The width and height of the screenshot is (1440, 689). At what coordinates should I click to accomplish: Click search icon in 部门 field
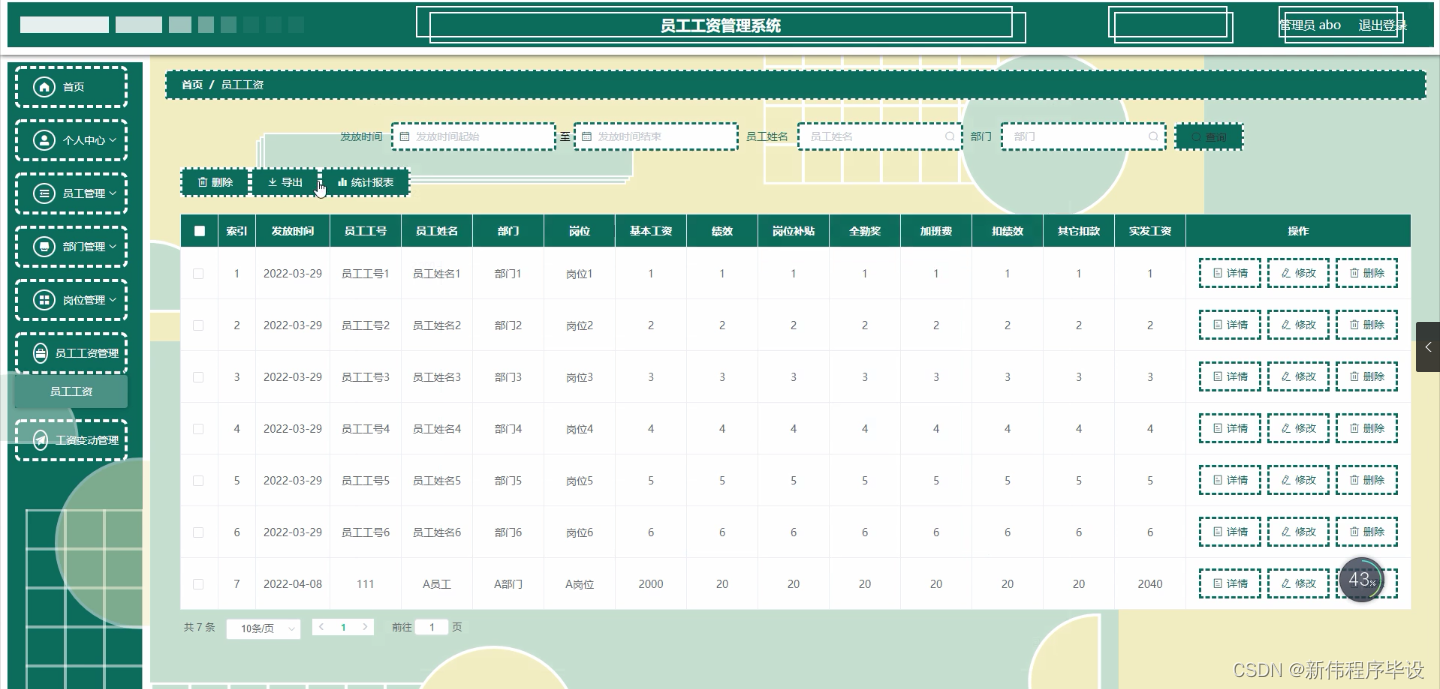pyautogui.click(x=1153, y=136)
